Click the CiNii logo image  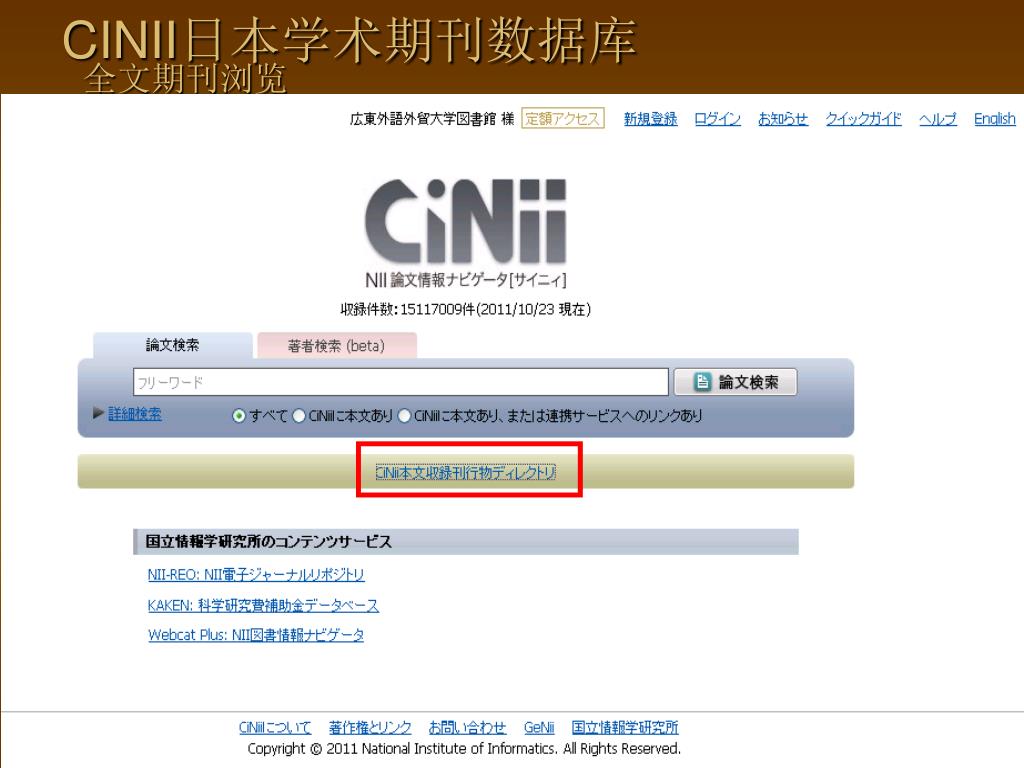[466, 220]
